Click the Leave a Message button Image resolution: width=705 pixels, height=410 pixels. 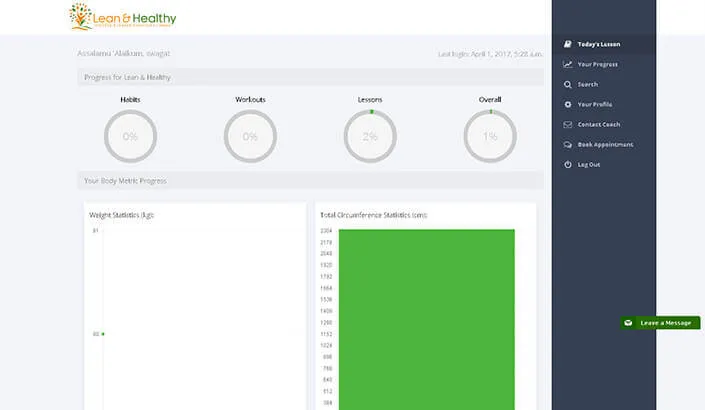tap(660, 323)
